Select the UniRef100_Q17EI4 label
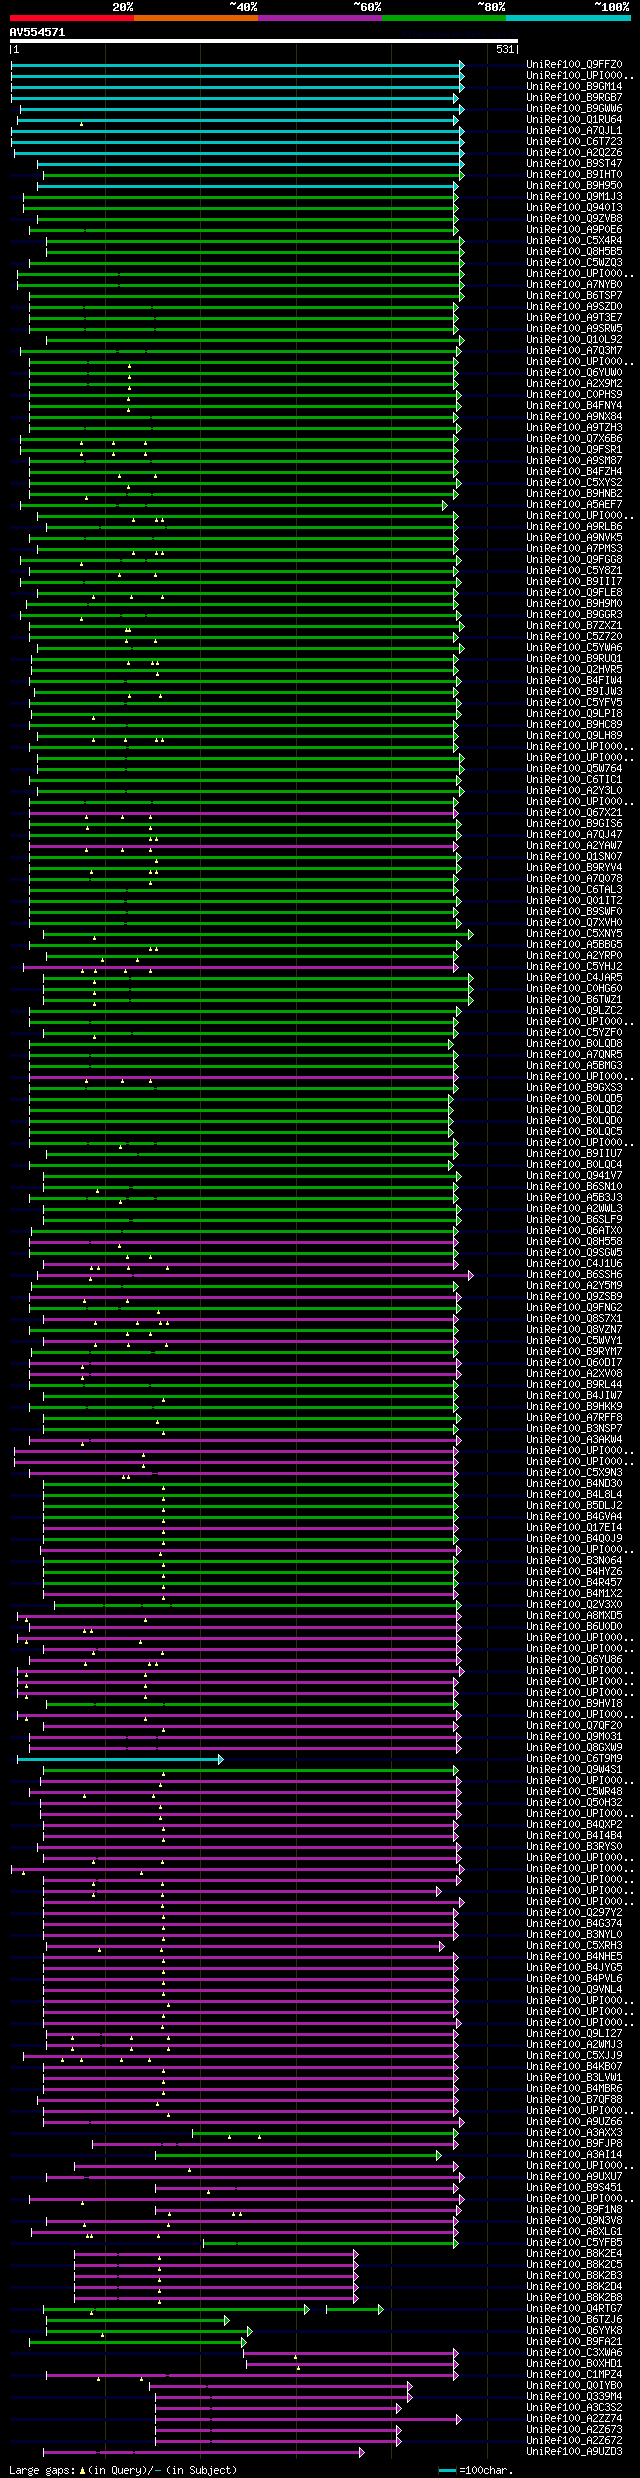The width and height of the screenshot is (640, 2478). click(574, 1528)
